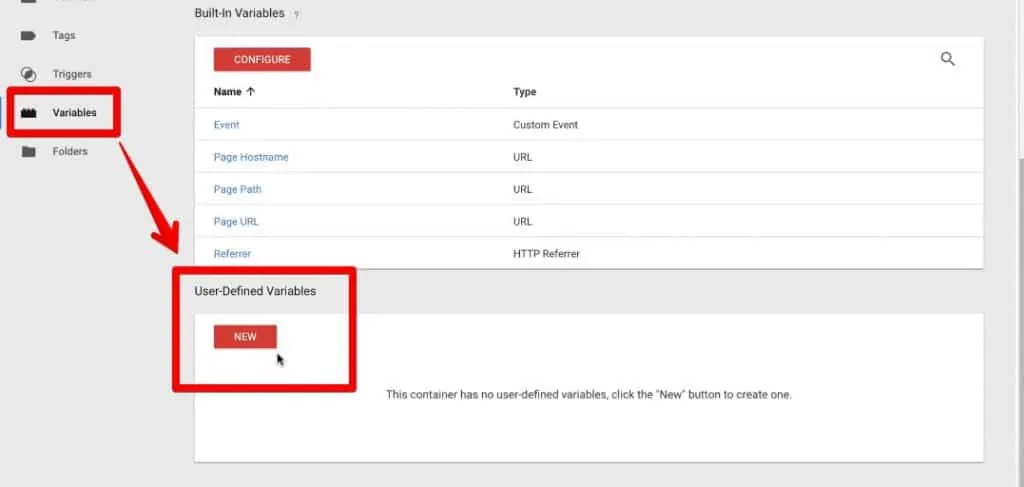Open the Event variable link
This screenshot has height=487, width=1024.
(227, 125)
